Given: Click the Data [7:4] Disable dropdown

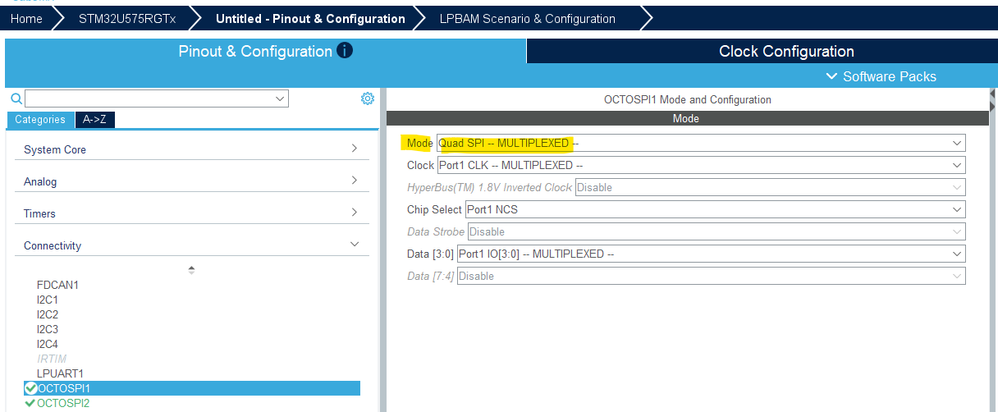Looking at the screenshot, I should click(711, 276).
